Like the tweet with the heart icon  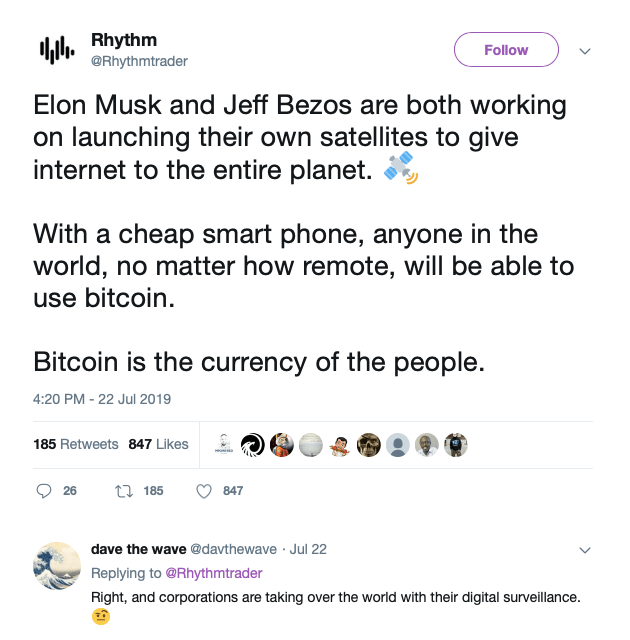pos(203,491)
